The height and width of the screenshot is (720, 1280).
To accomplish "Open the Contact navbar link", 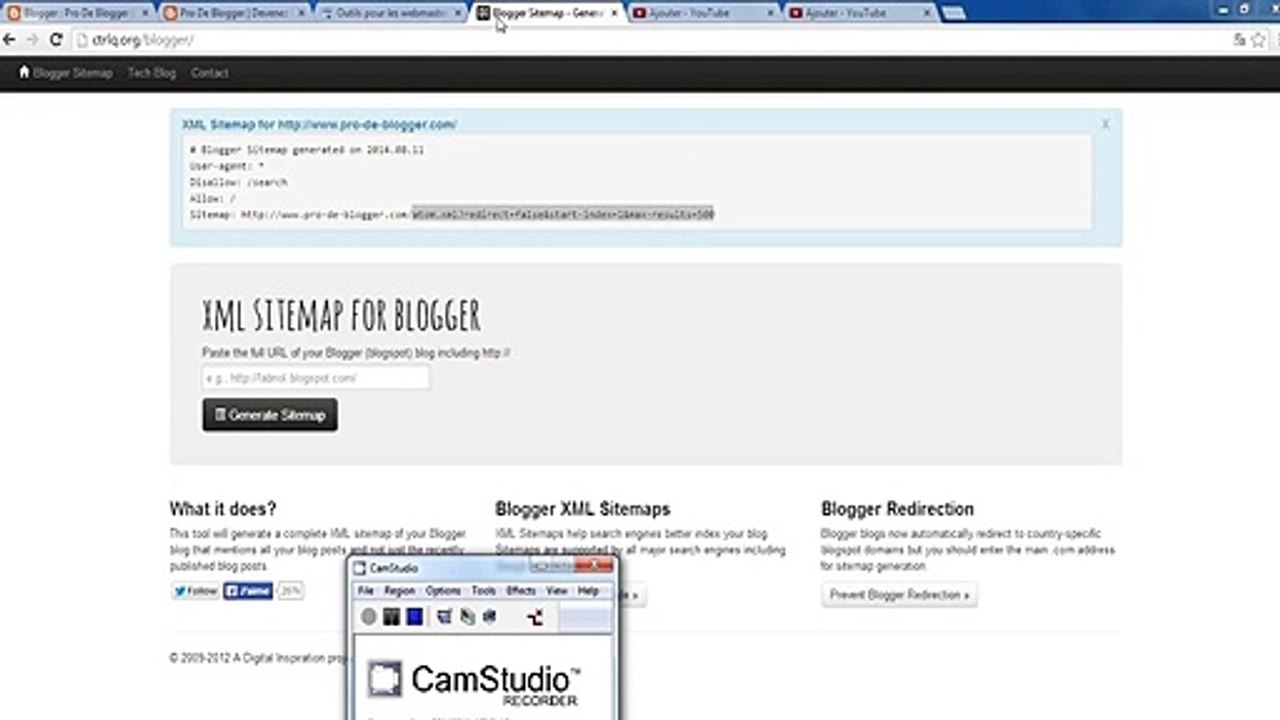I will [x=210, y=73].
